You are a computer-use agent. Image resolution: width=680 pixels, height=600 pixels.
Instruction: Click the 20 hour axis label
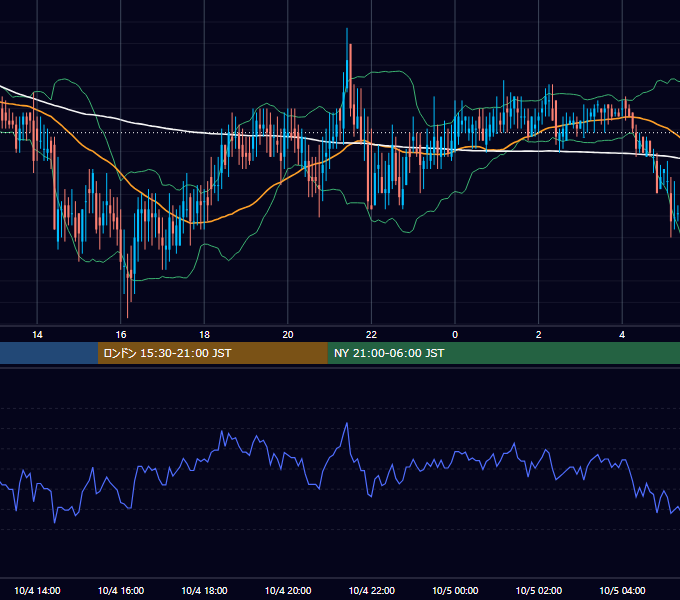click(x=288, y=335)
